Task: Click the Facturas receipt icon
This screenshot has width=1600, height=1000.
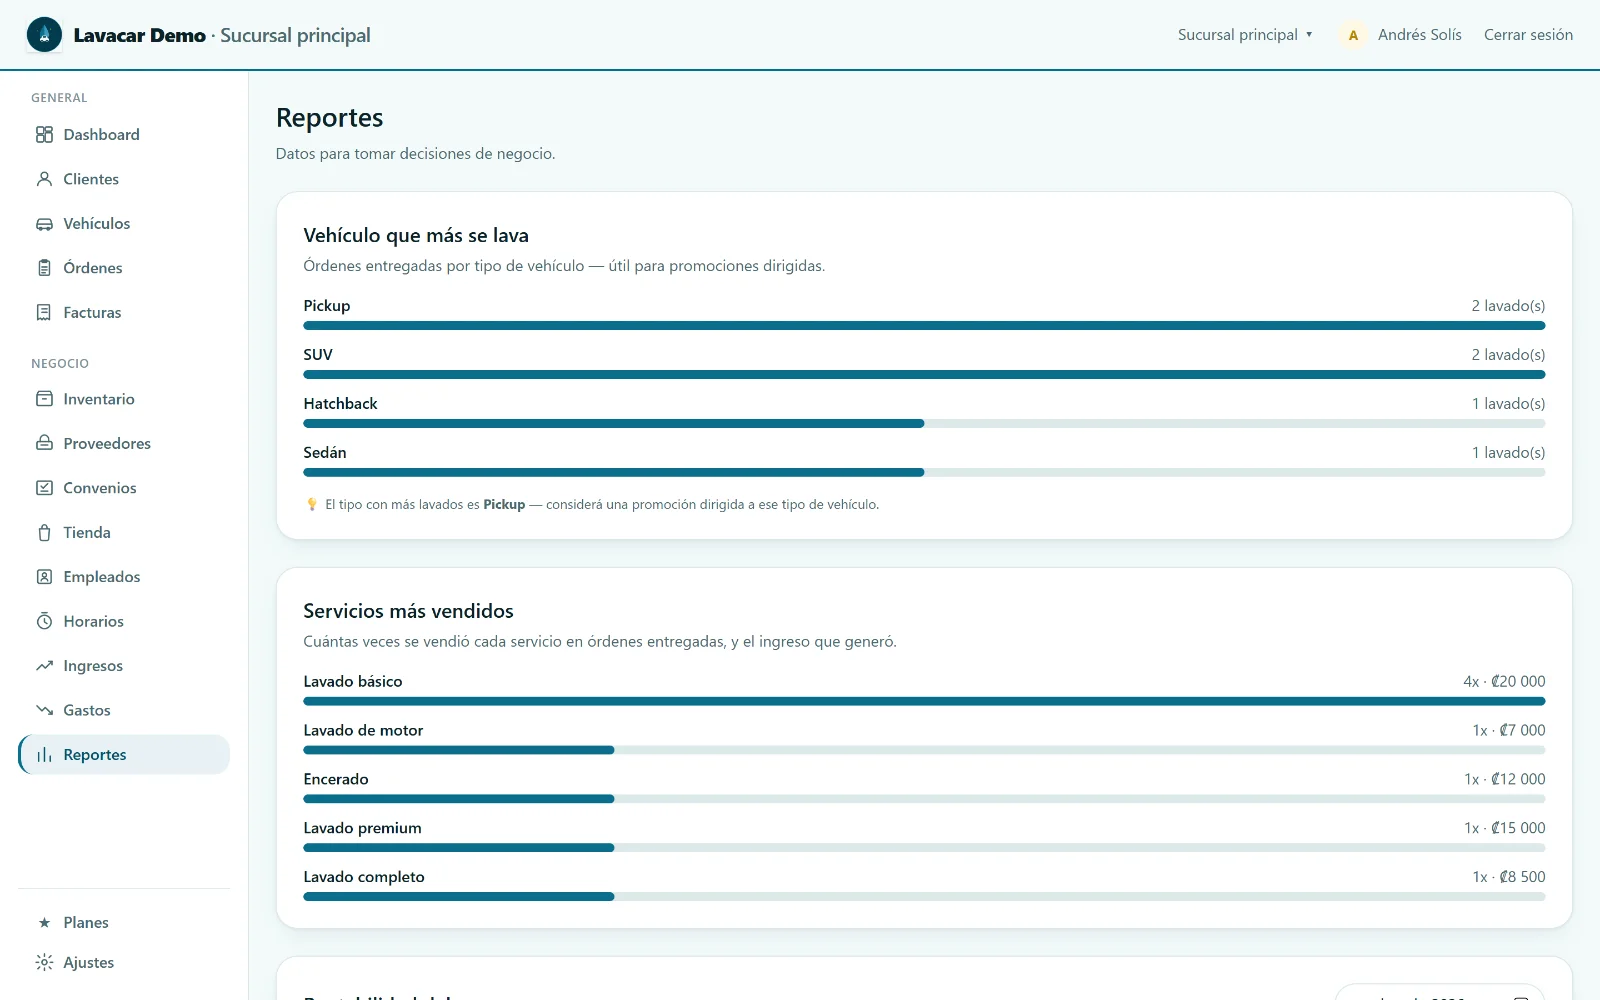Action: pyautogui.click(x=44, y=313)
